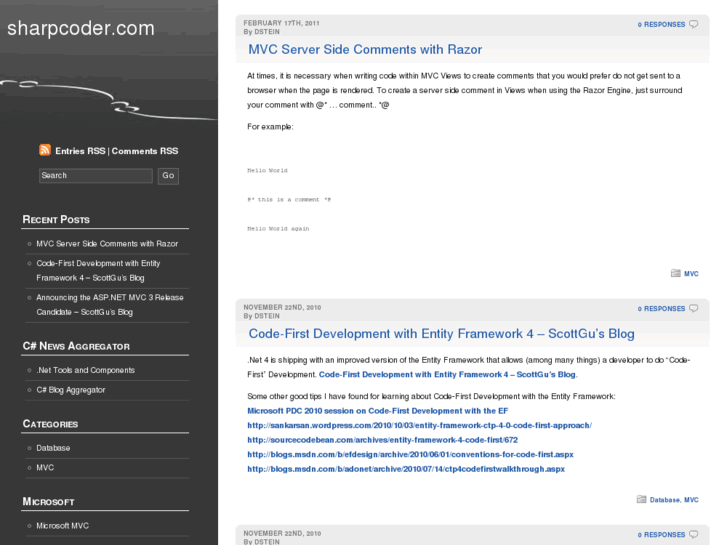Click the orange RSS feed icon
This screenshot has height=545, width=727.
point(45,151)
